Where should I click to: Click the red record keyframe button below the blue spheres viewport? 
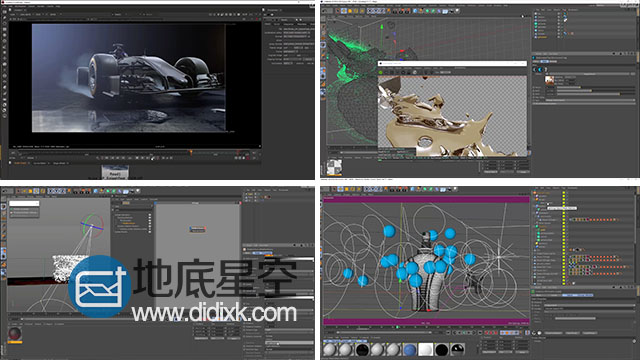[x=487, y=333]
